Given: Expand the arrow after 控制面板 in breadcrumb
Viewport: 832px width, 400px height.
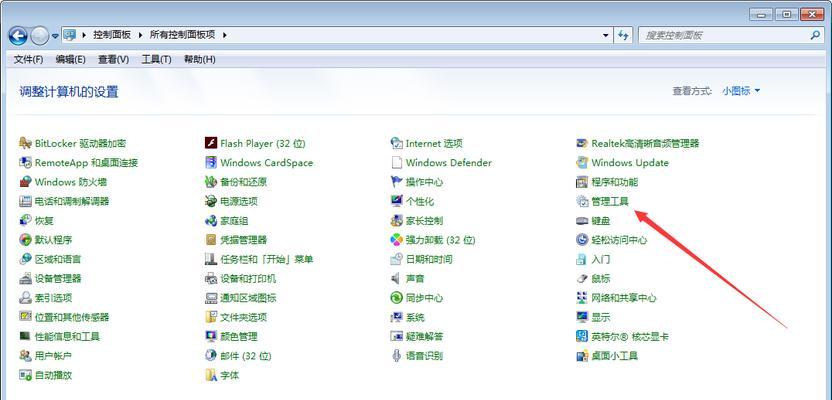Looking at the screenshot, I should pyautogui.click(x=140, y=35).
